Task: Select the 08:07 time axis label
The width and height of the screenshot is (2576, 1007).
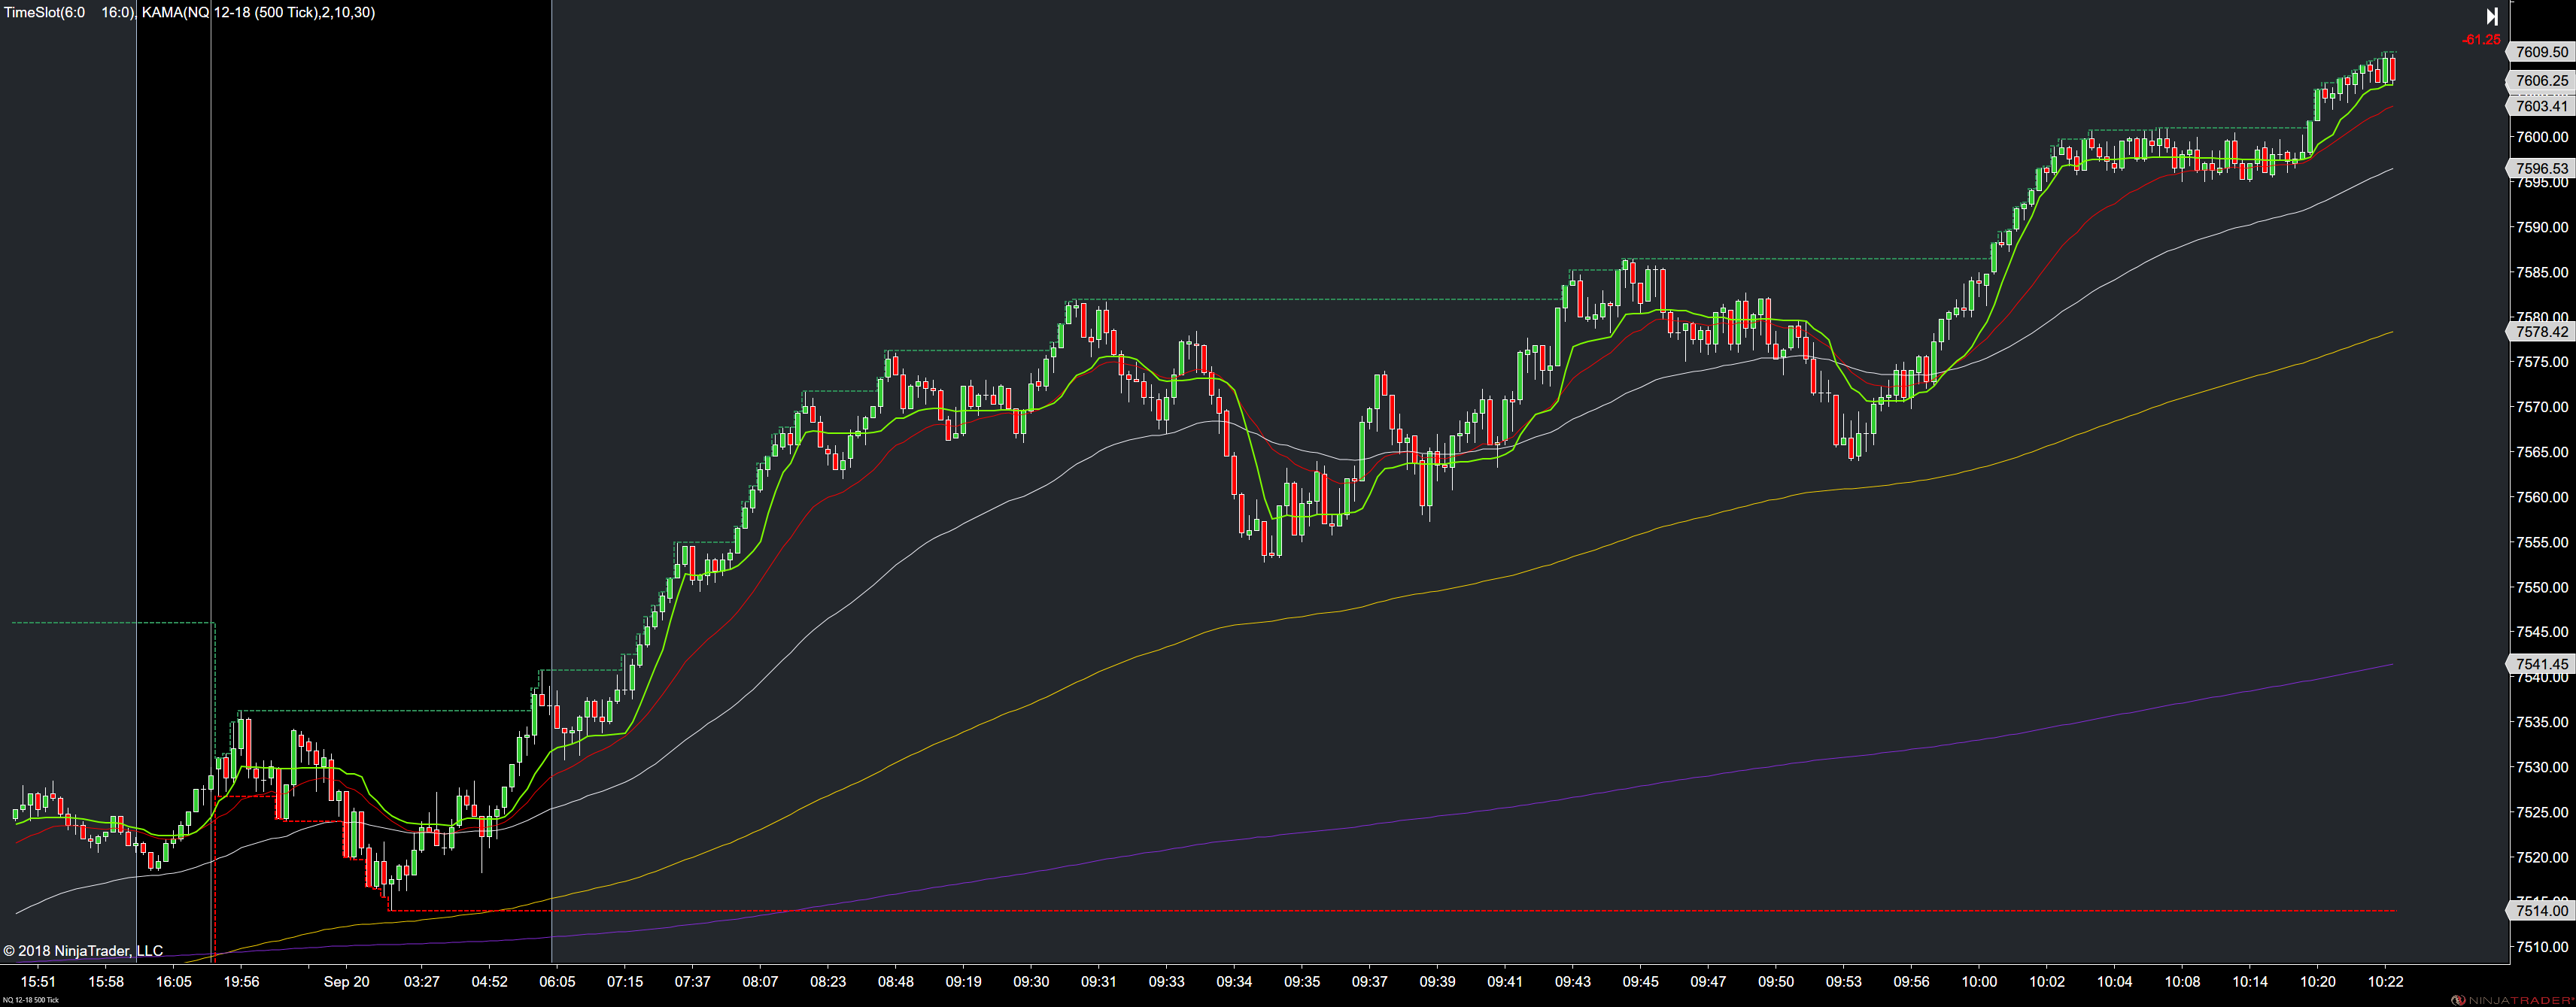Action: tap(761, 982)
